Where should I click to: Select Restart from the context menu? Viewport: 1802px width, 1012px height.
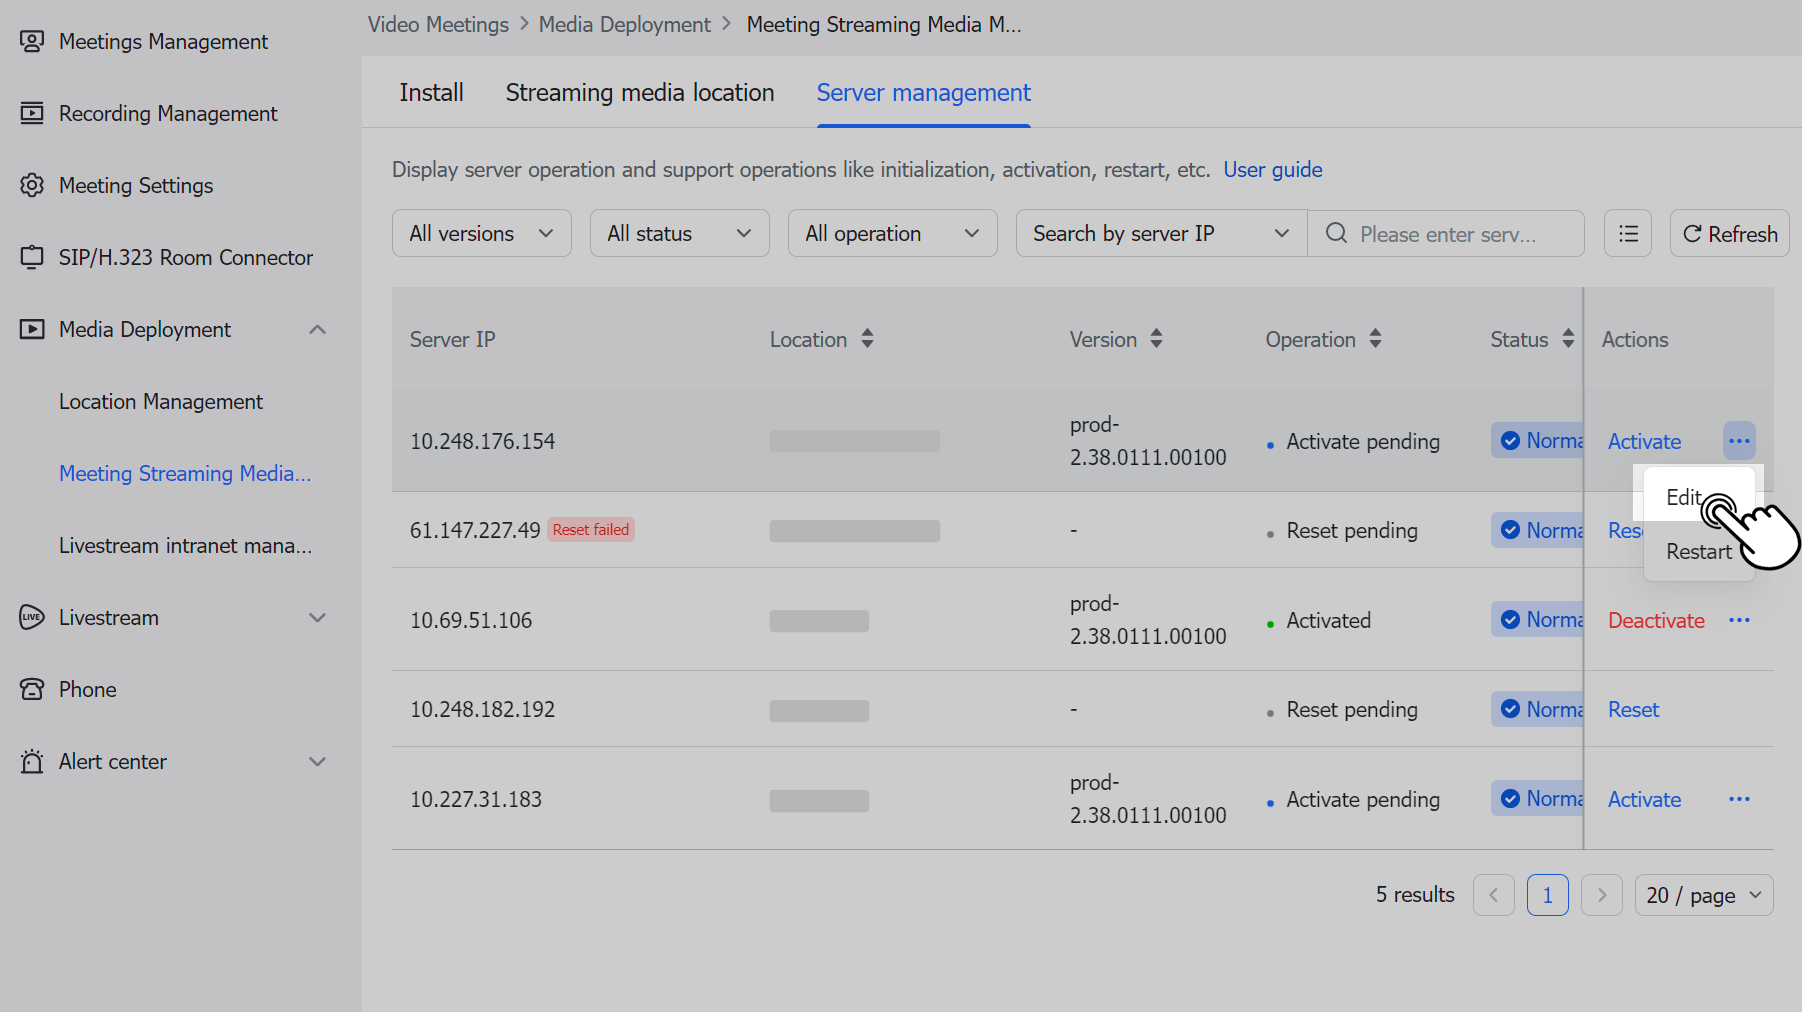(x=1699, y=551)
